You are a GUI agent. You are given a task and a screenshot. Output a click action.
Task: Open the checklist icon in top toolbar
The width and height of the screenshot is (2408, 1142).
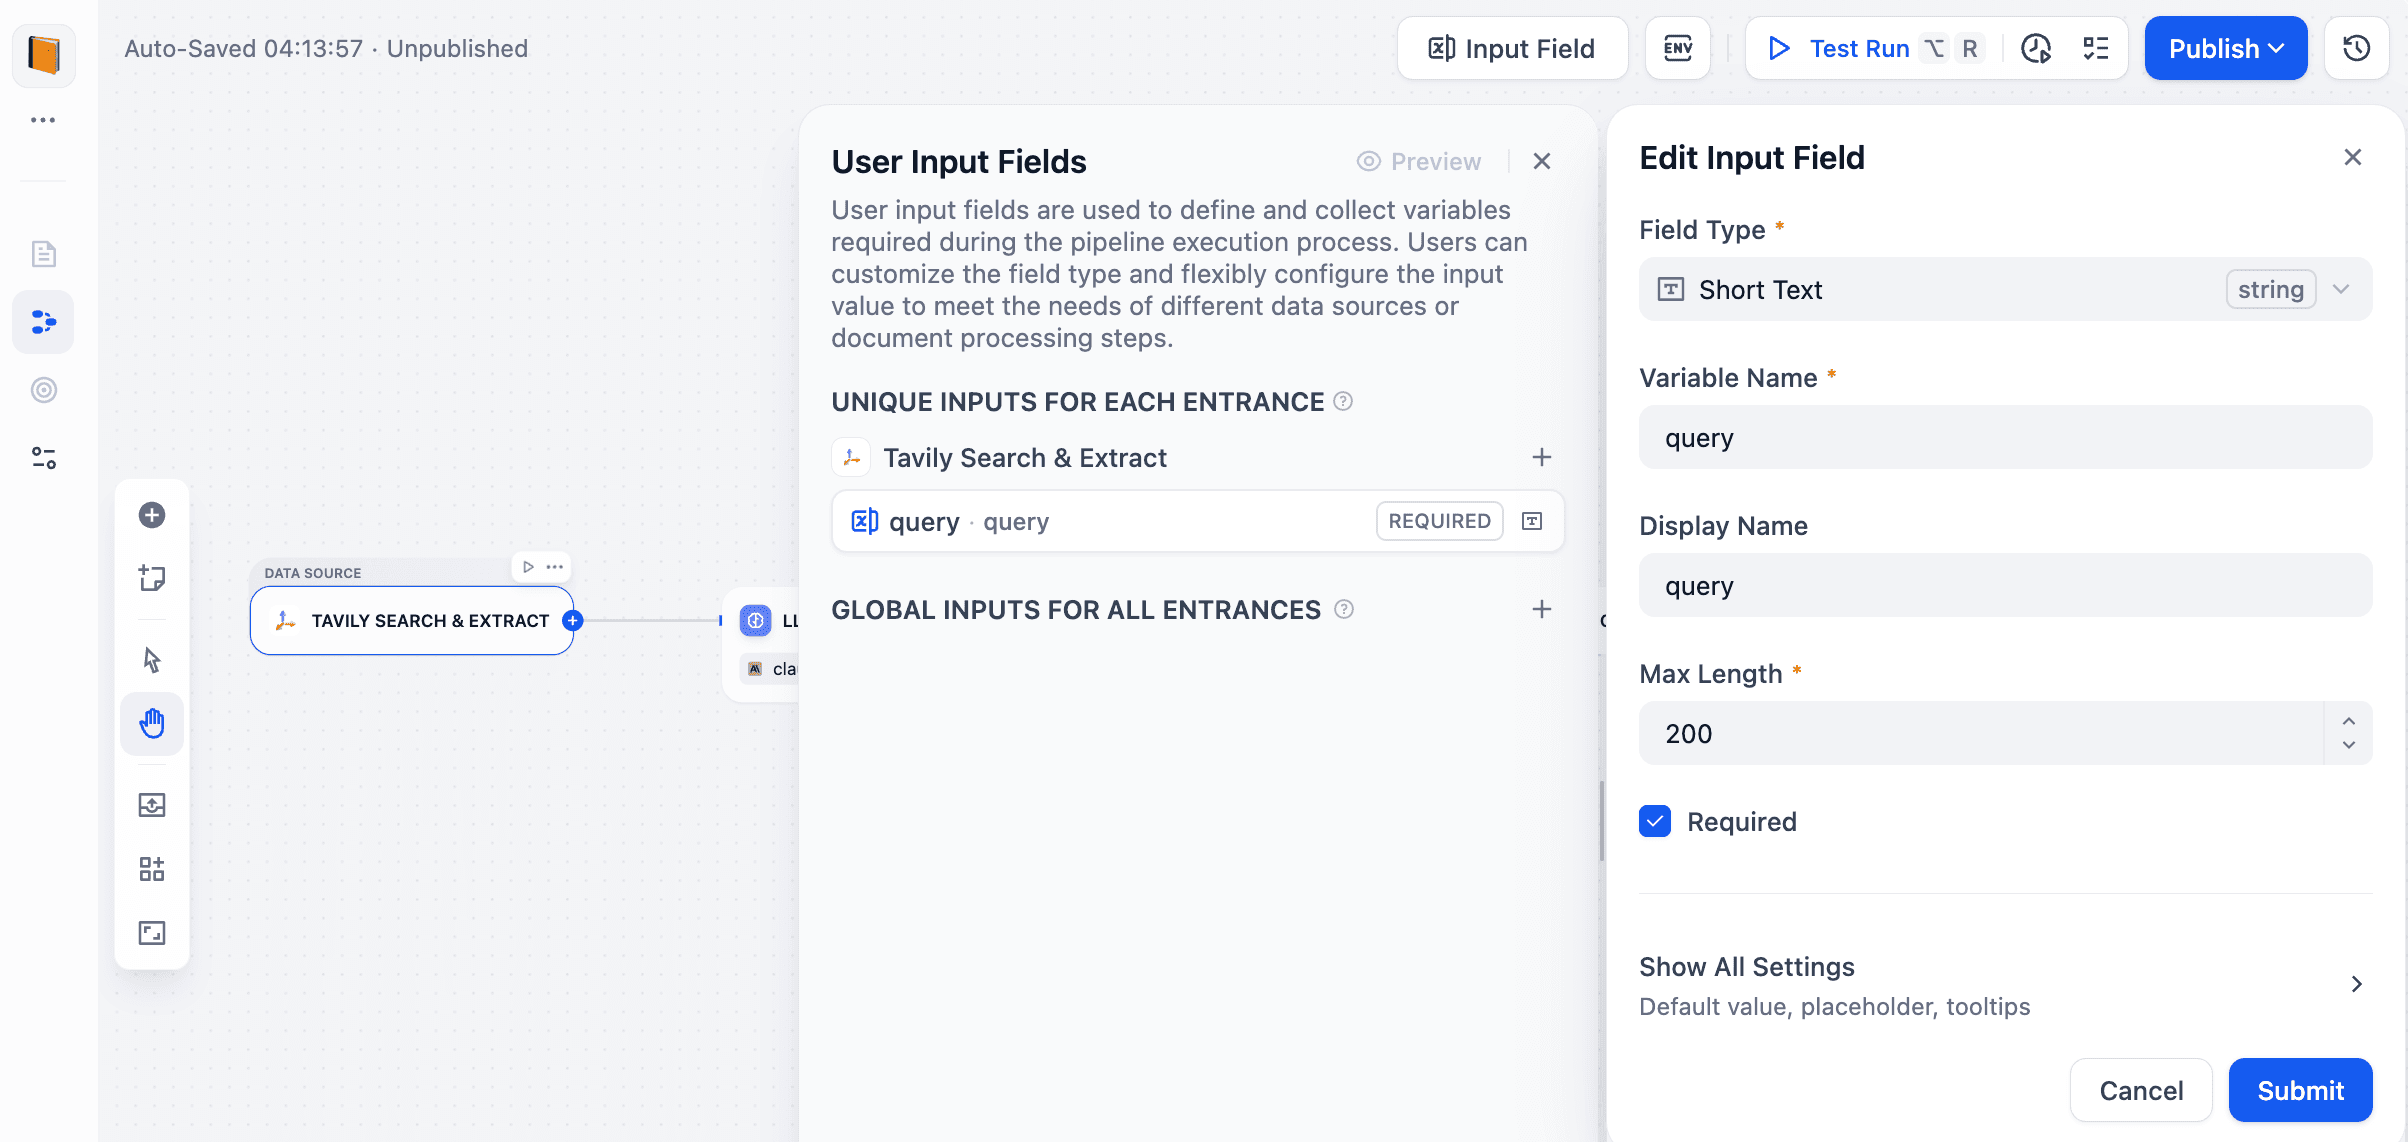coord(2095,48)
